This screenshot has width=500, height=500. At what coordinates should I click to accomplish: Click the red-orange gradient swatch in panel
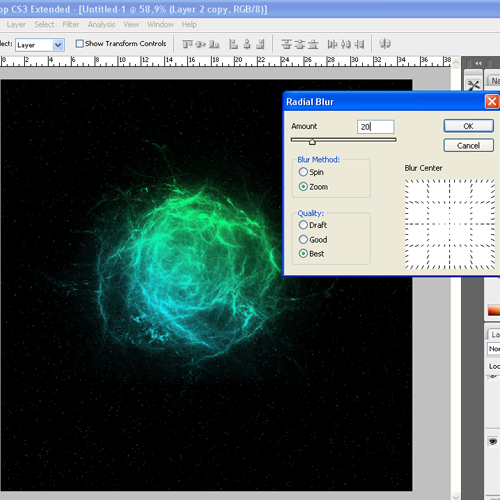[494, 310]
